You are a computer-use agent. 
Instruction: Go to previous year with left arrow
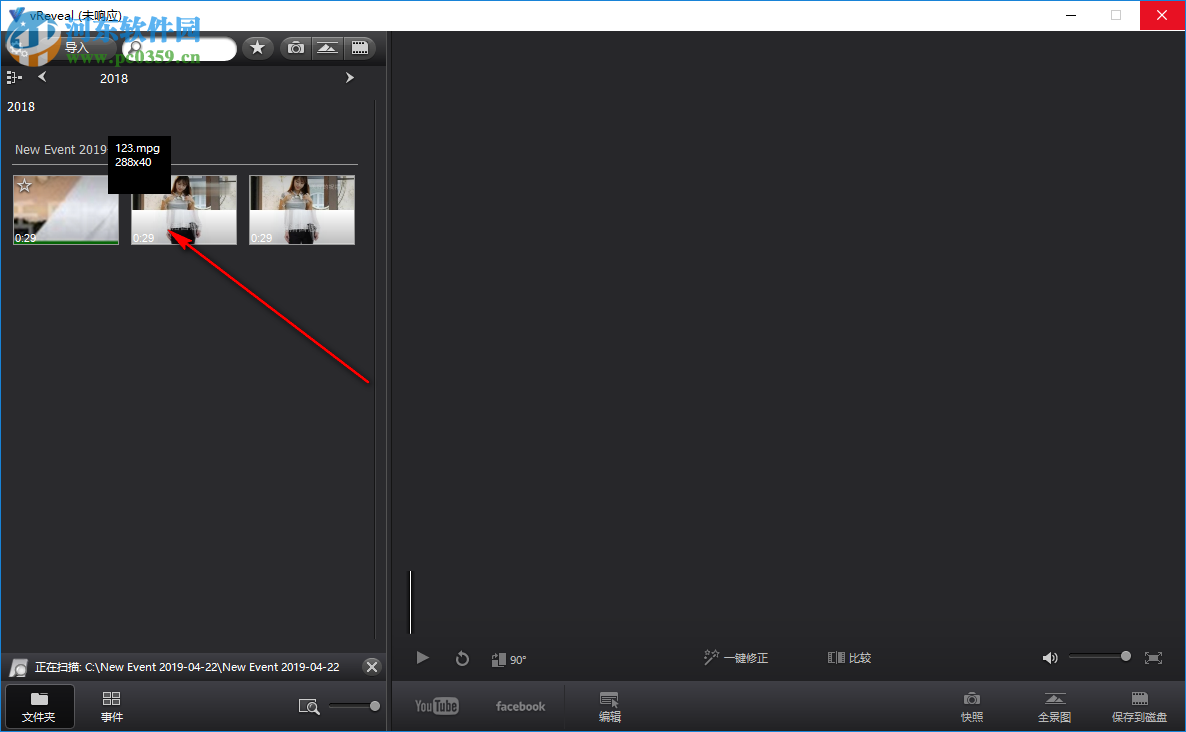[x=42, y=76]
